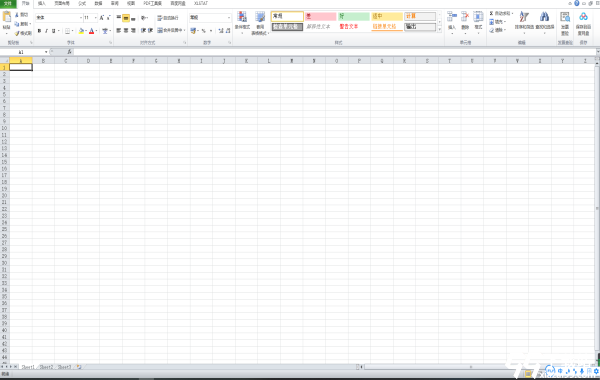
Task: Select the Sheet2 worksheet tab
Action: (x=46, y=367)
